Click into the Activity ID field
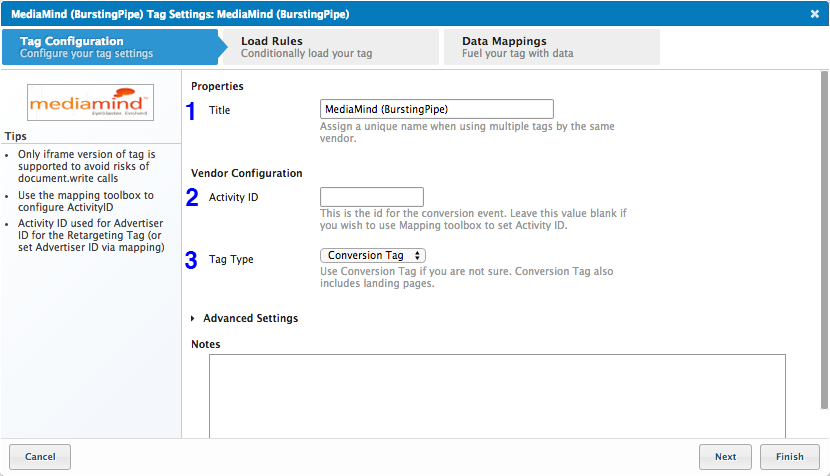The image size is (830, 476). (x=371, y=197)
